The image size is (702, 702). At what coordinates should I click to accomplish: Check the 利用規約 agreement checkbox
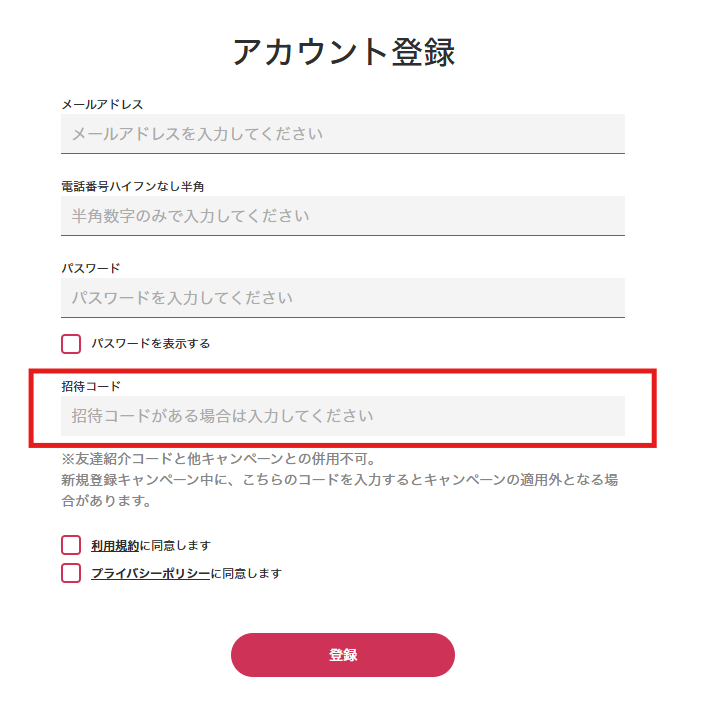tap(71, 545)
